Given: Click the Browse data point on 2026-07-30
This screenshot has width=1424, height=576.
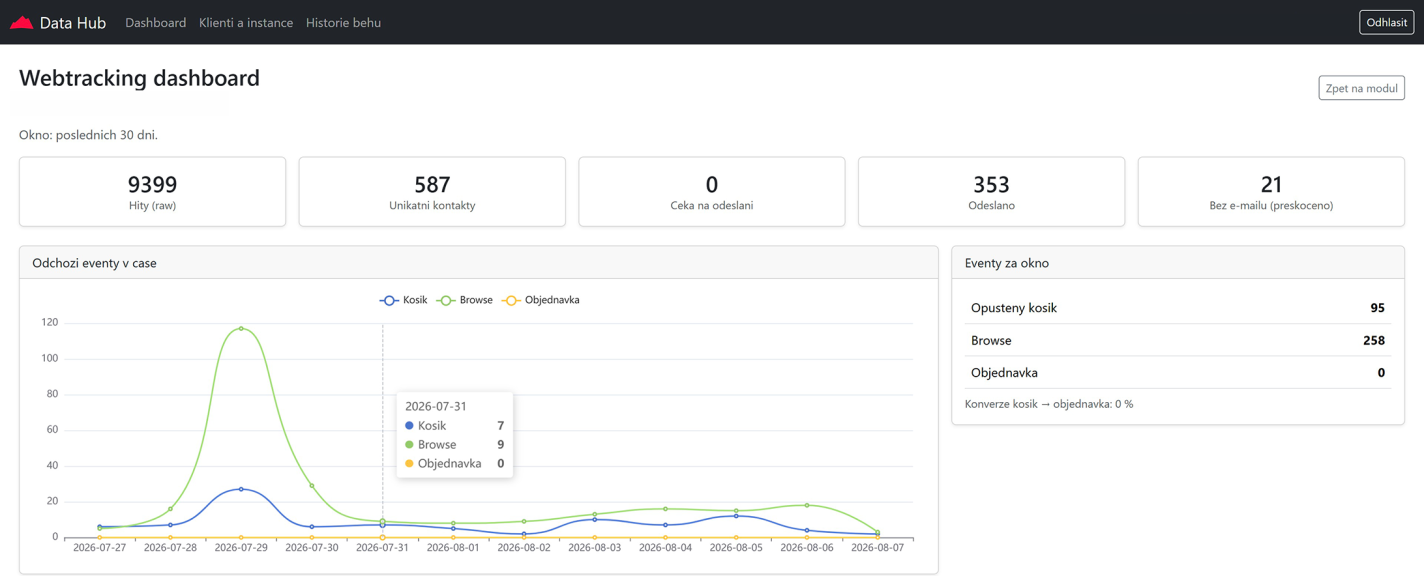Looking at the screenshot, I should coord(312,486).
